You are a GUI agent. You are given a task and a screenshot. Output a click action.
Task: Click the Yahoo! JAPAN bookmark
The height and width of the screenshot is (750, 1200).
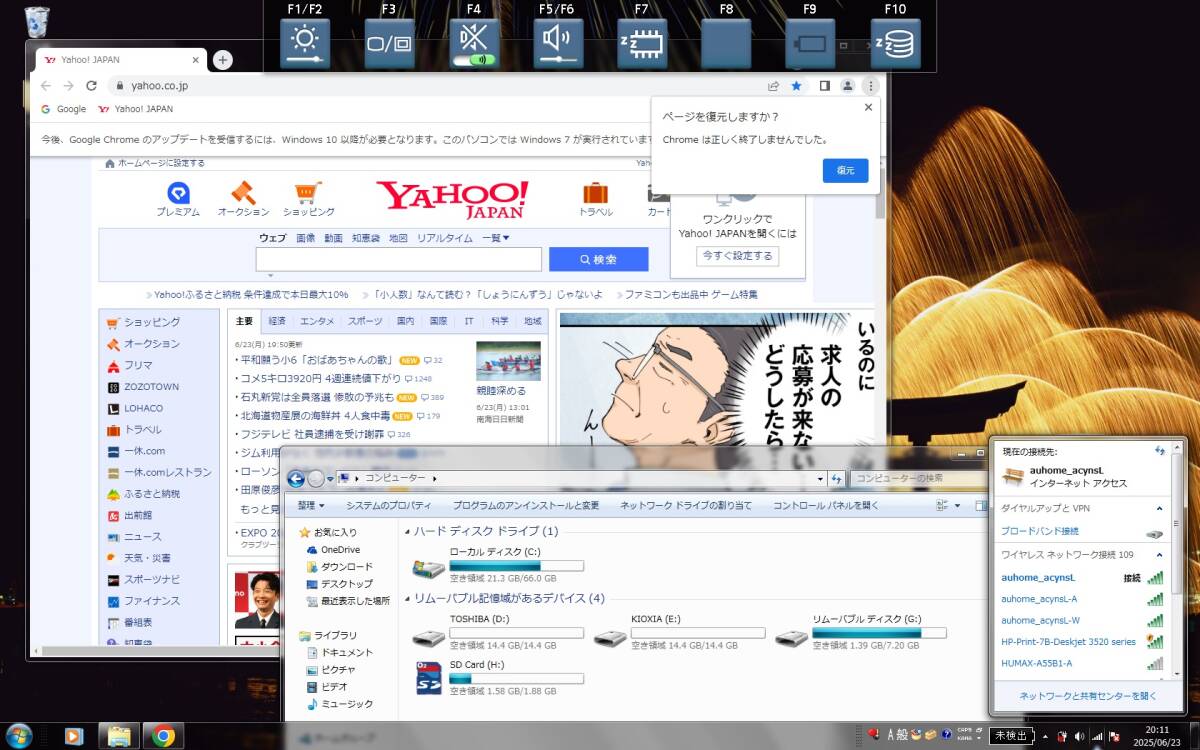tap(135, 109)
